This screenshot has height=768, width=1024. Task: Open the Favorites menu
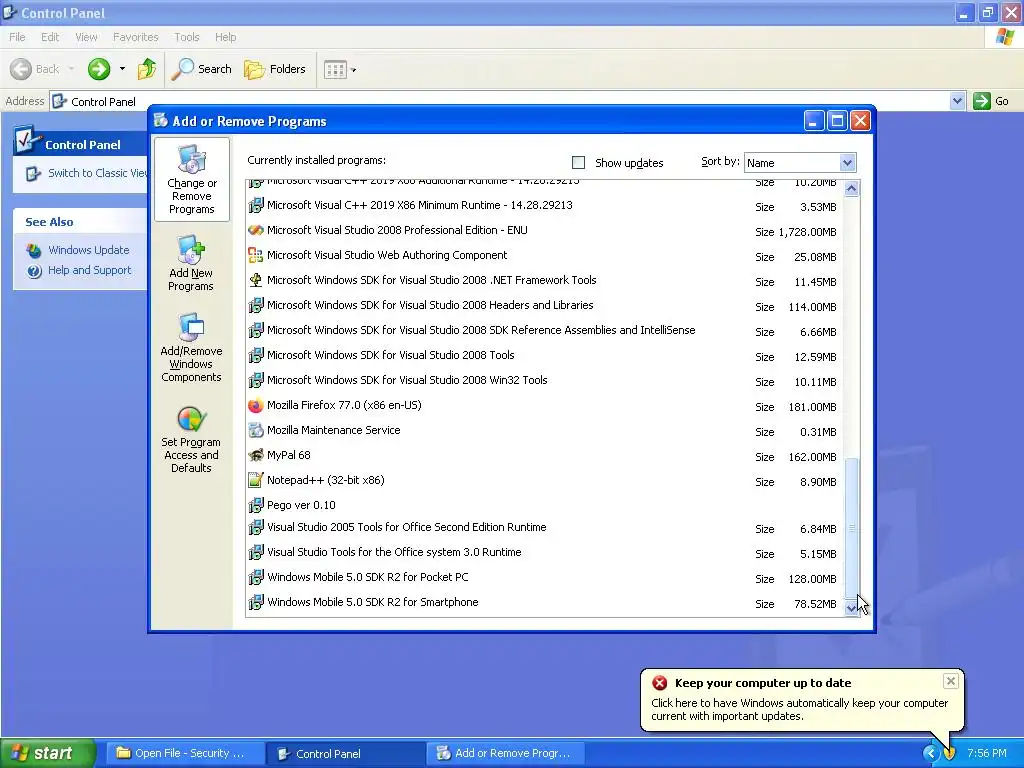pyautogui.click(x=135, y=37)
